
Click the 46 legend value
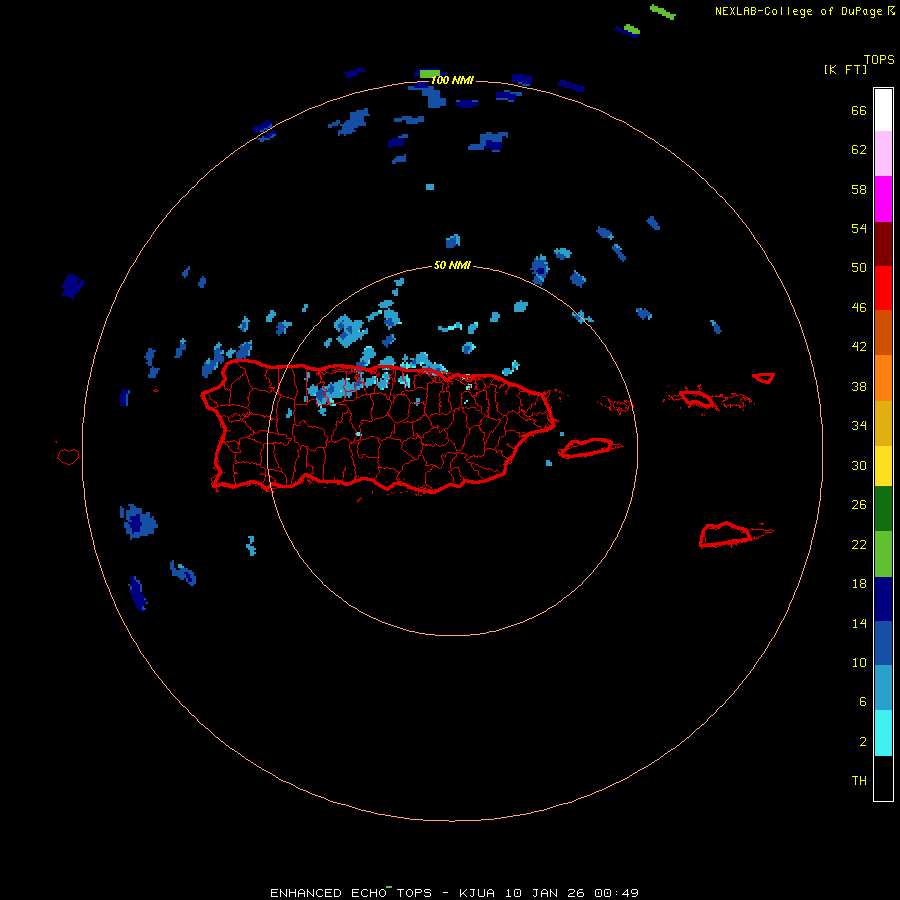(859, 307)
